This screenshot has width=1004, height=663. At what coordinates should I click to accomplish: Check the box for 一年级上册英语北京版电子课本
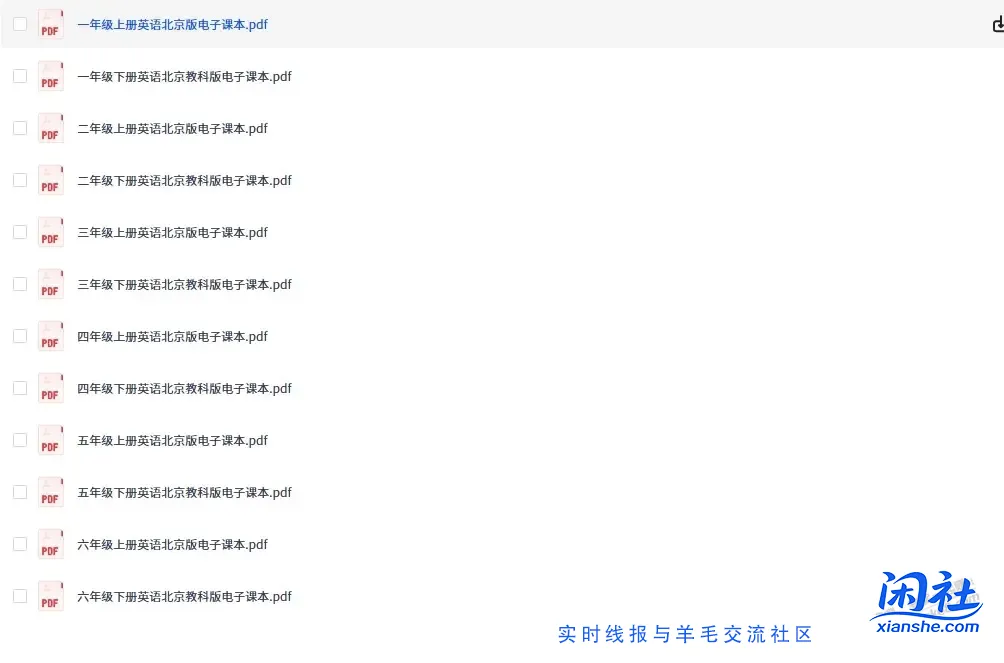[x=19, y=23]
